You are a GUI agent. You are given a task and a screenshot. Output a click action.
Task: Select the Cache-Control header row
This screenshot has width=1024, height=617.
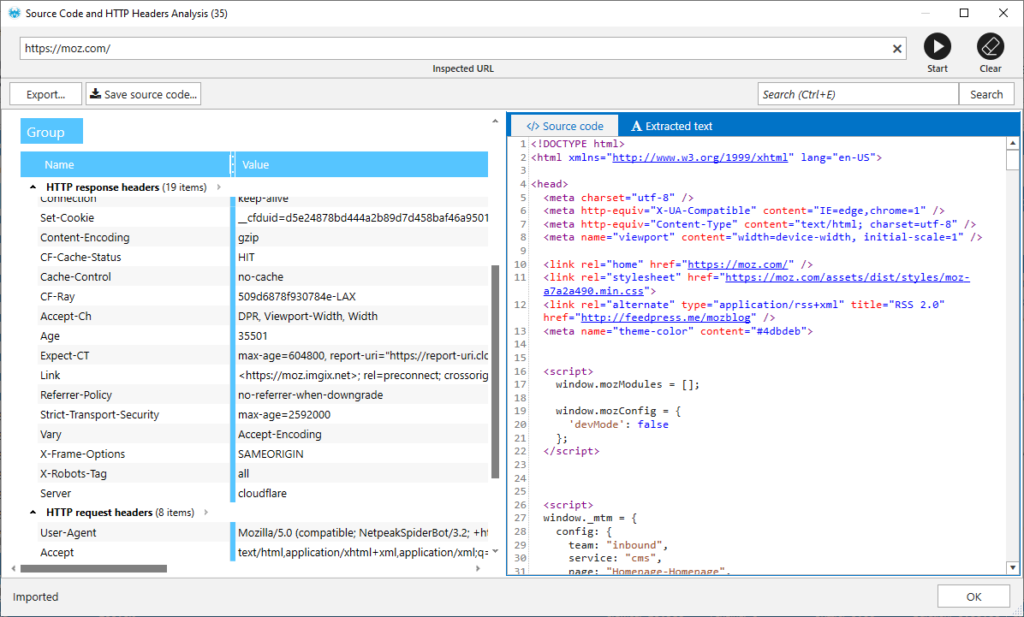pos(263,276)
